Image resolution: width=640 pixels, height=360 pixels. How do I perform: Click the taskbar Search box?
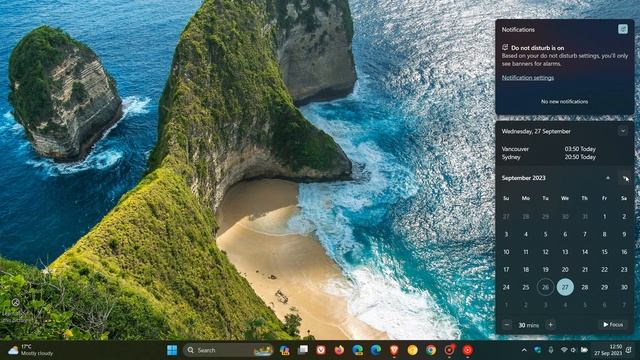229,350
